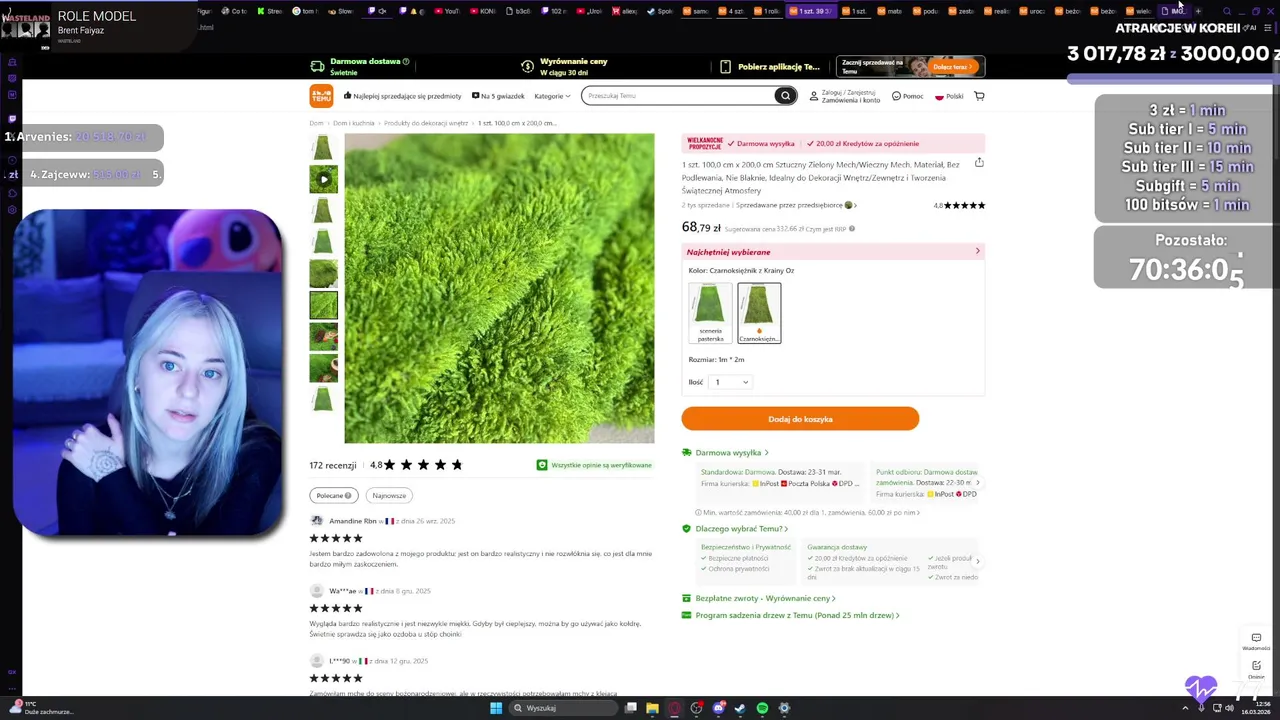The width and height of the screenshot is (1280, 720).
Task: Click 'Wszystkie opinie są weryfikowane' badge
Action: click(595, 465)
